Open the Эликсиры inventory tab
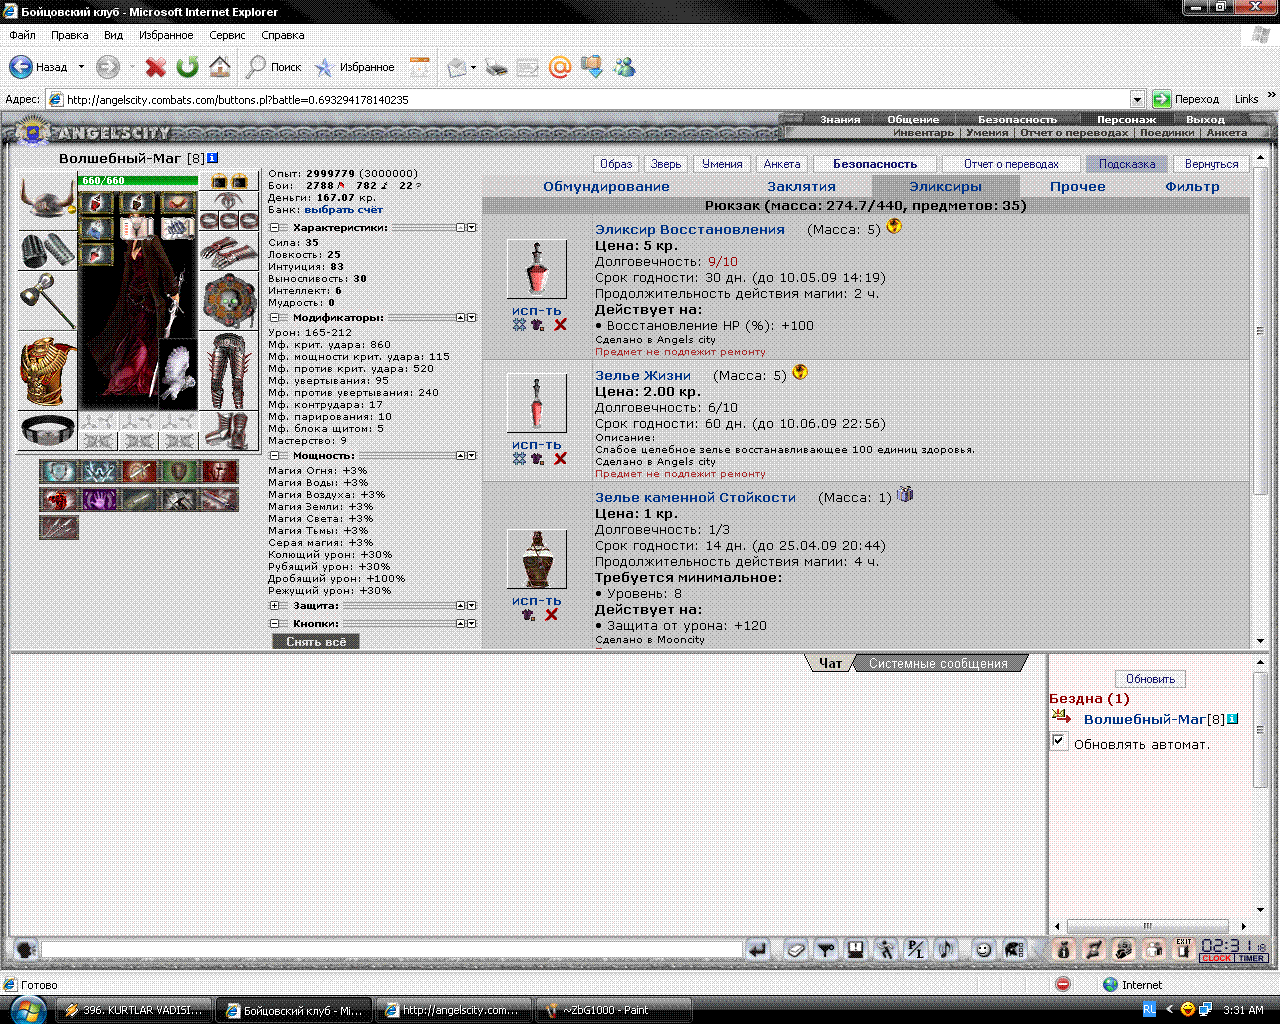 coord(945,186)
